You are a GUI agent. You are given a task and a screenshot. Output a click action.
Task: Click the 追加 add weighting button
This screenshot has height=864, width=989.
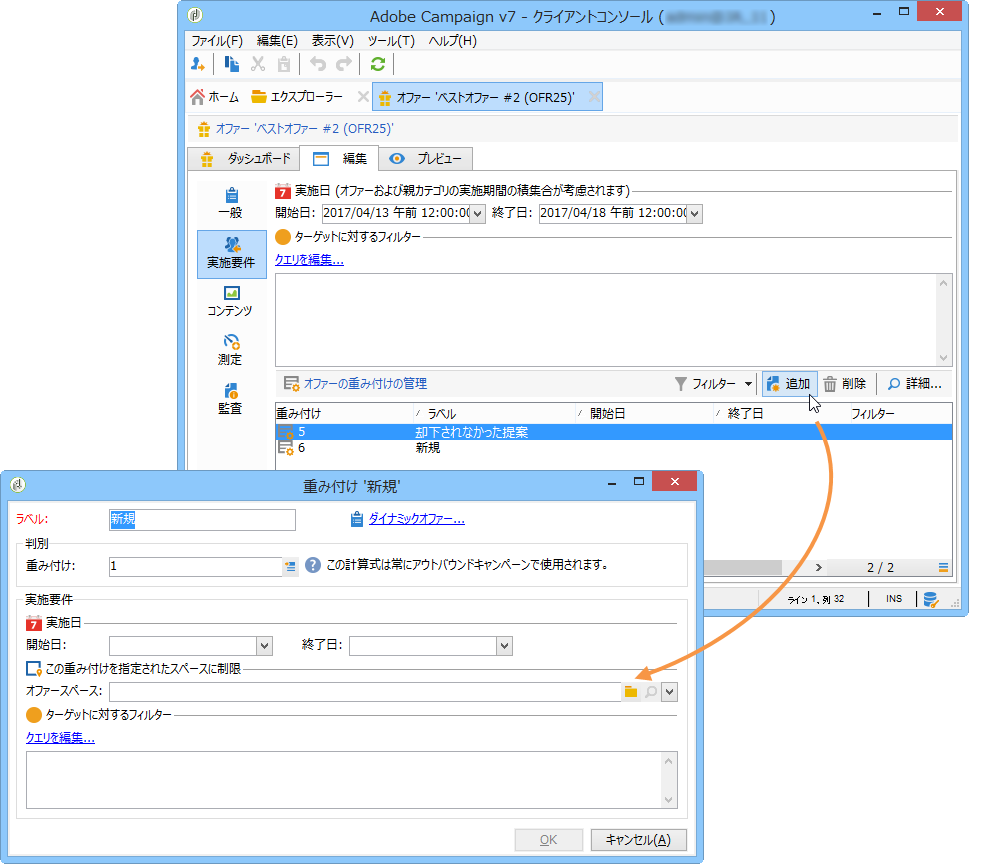789,383
